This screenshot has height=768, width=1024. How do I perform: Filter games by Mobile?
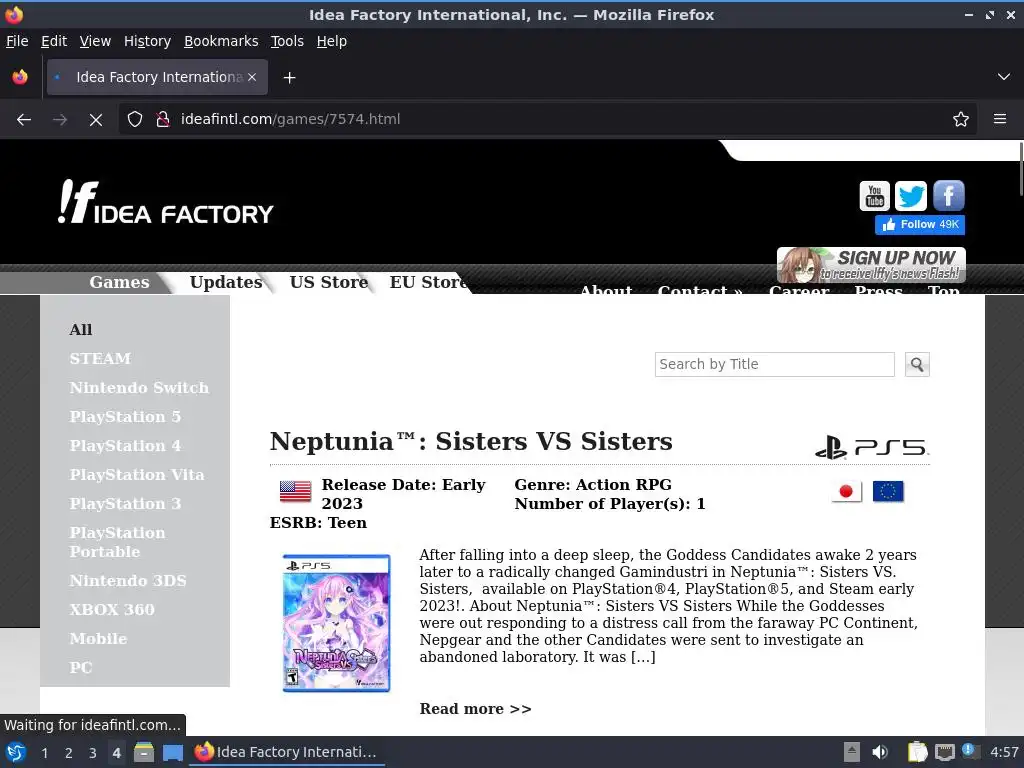click(x=98, y=639)
